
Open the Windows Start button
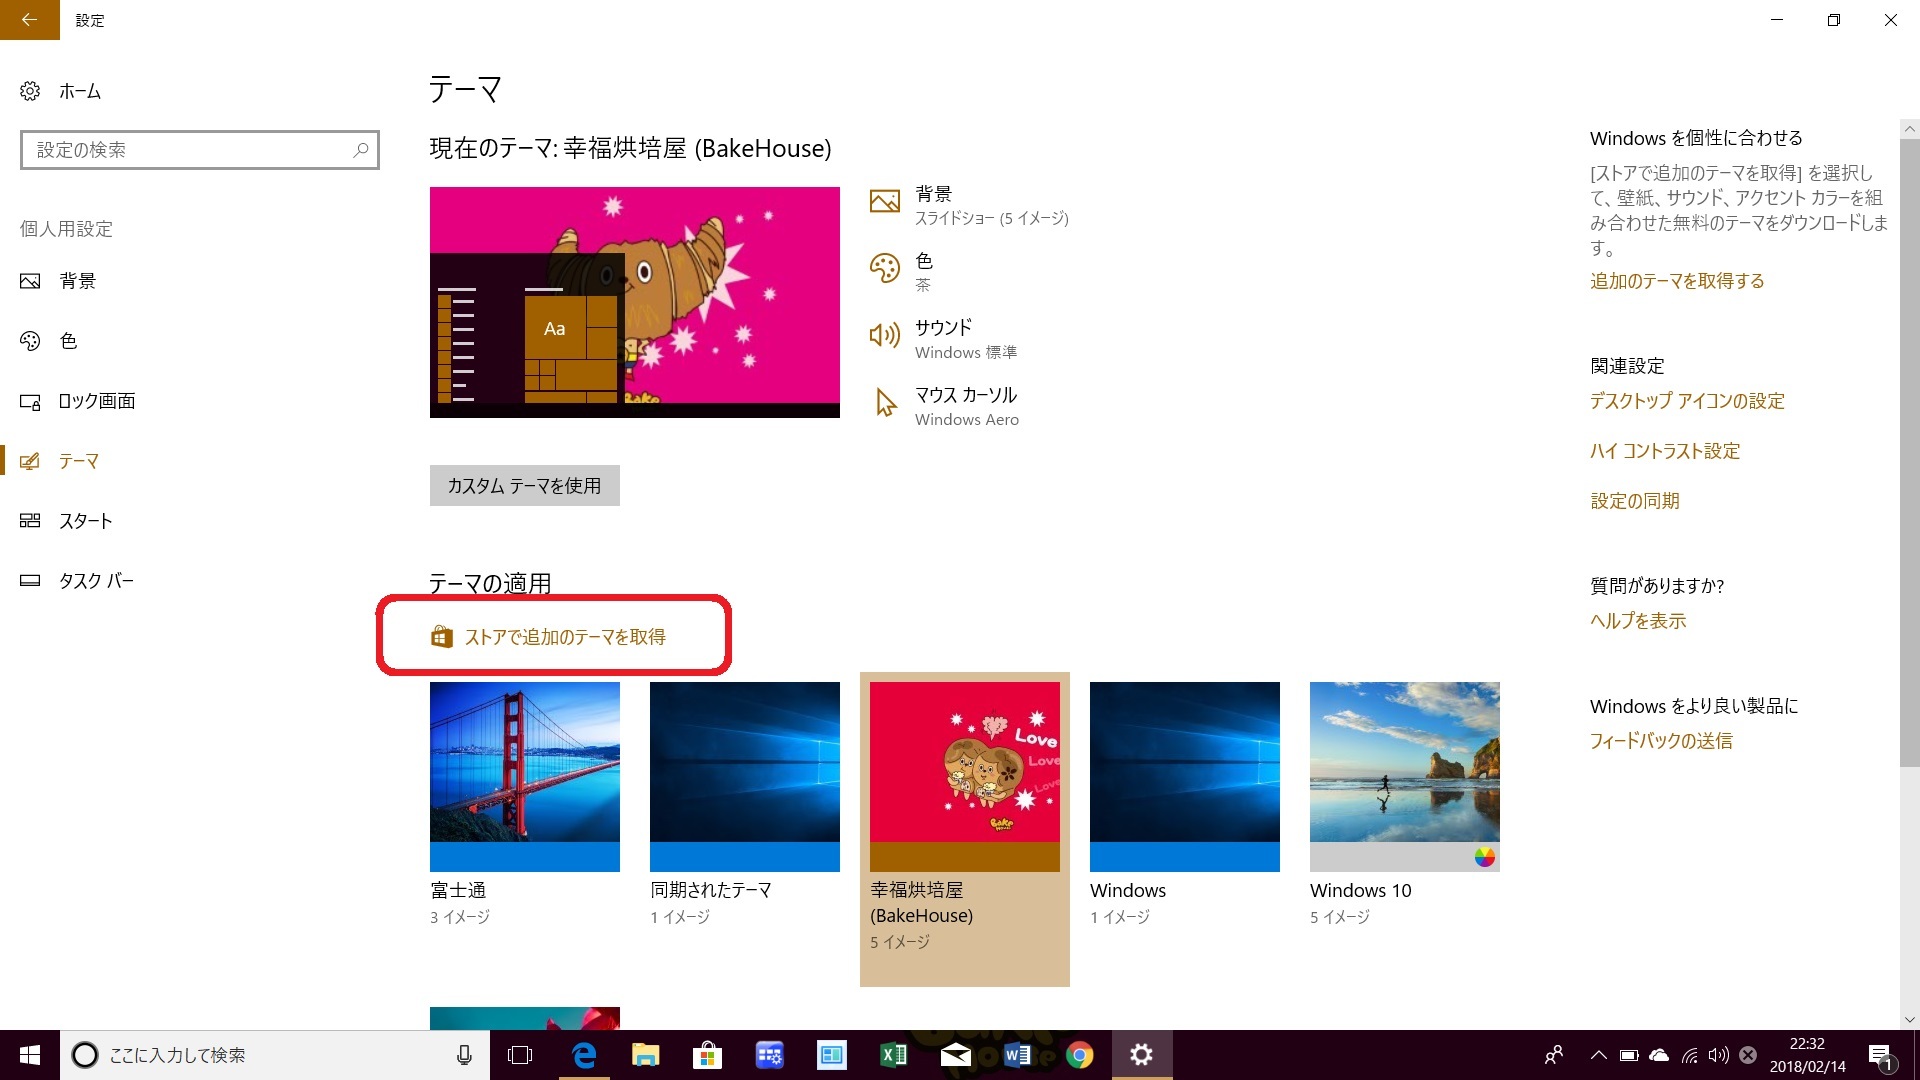30,1055
